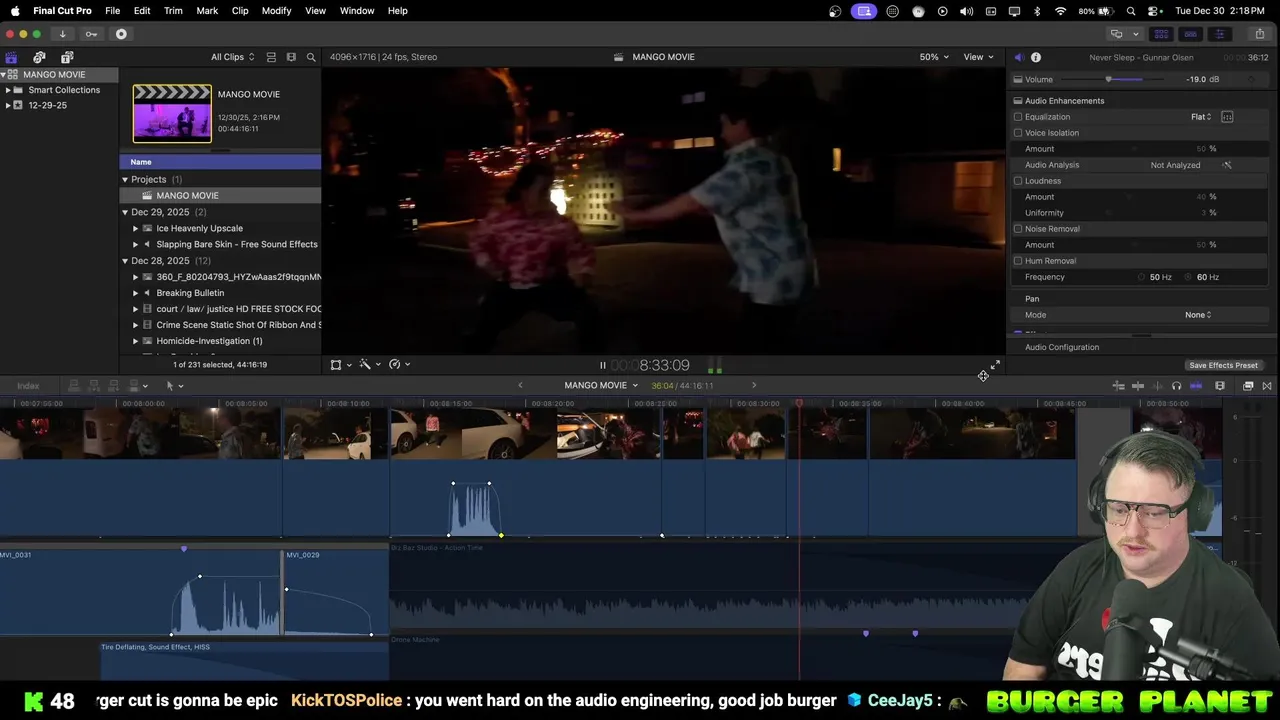Open the timeline tool selector dropdown
The width and height of the screenshot is (1280, 720).
pos(174,386)
